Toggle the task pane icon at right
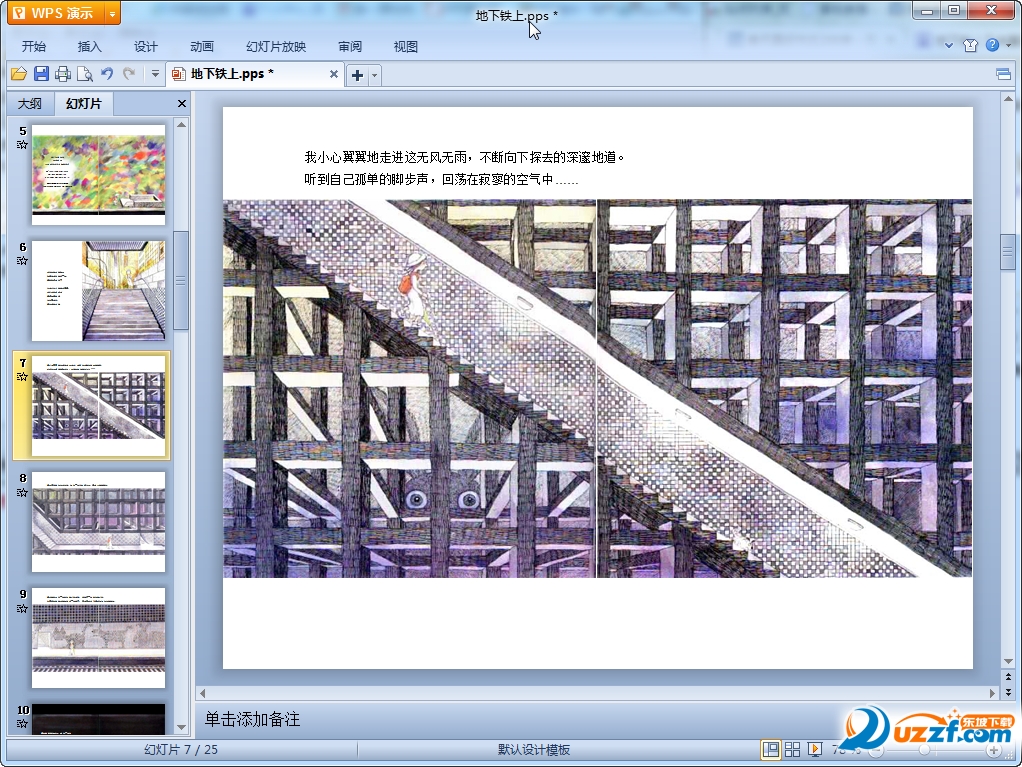1022x767 pixels. point(1004,74)
